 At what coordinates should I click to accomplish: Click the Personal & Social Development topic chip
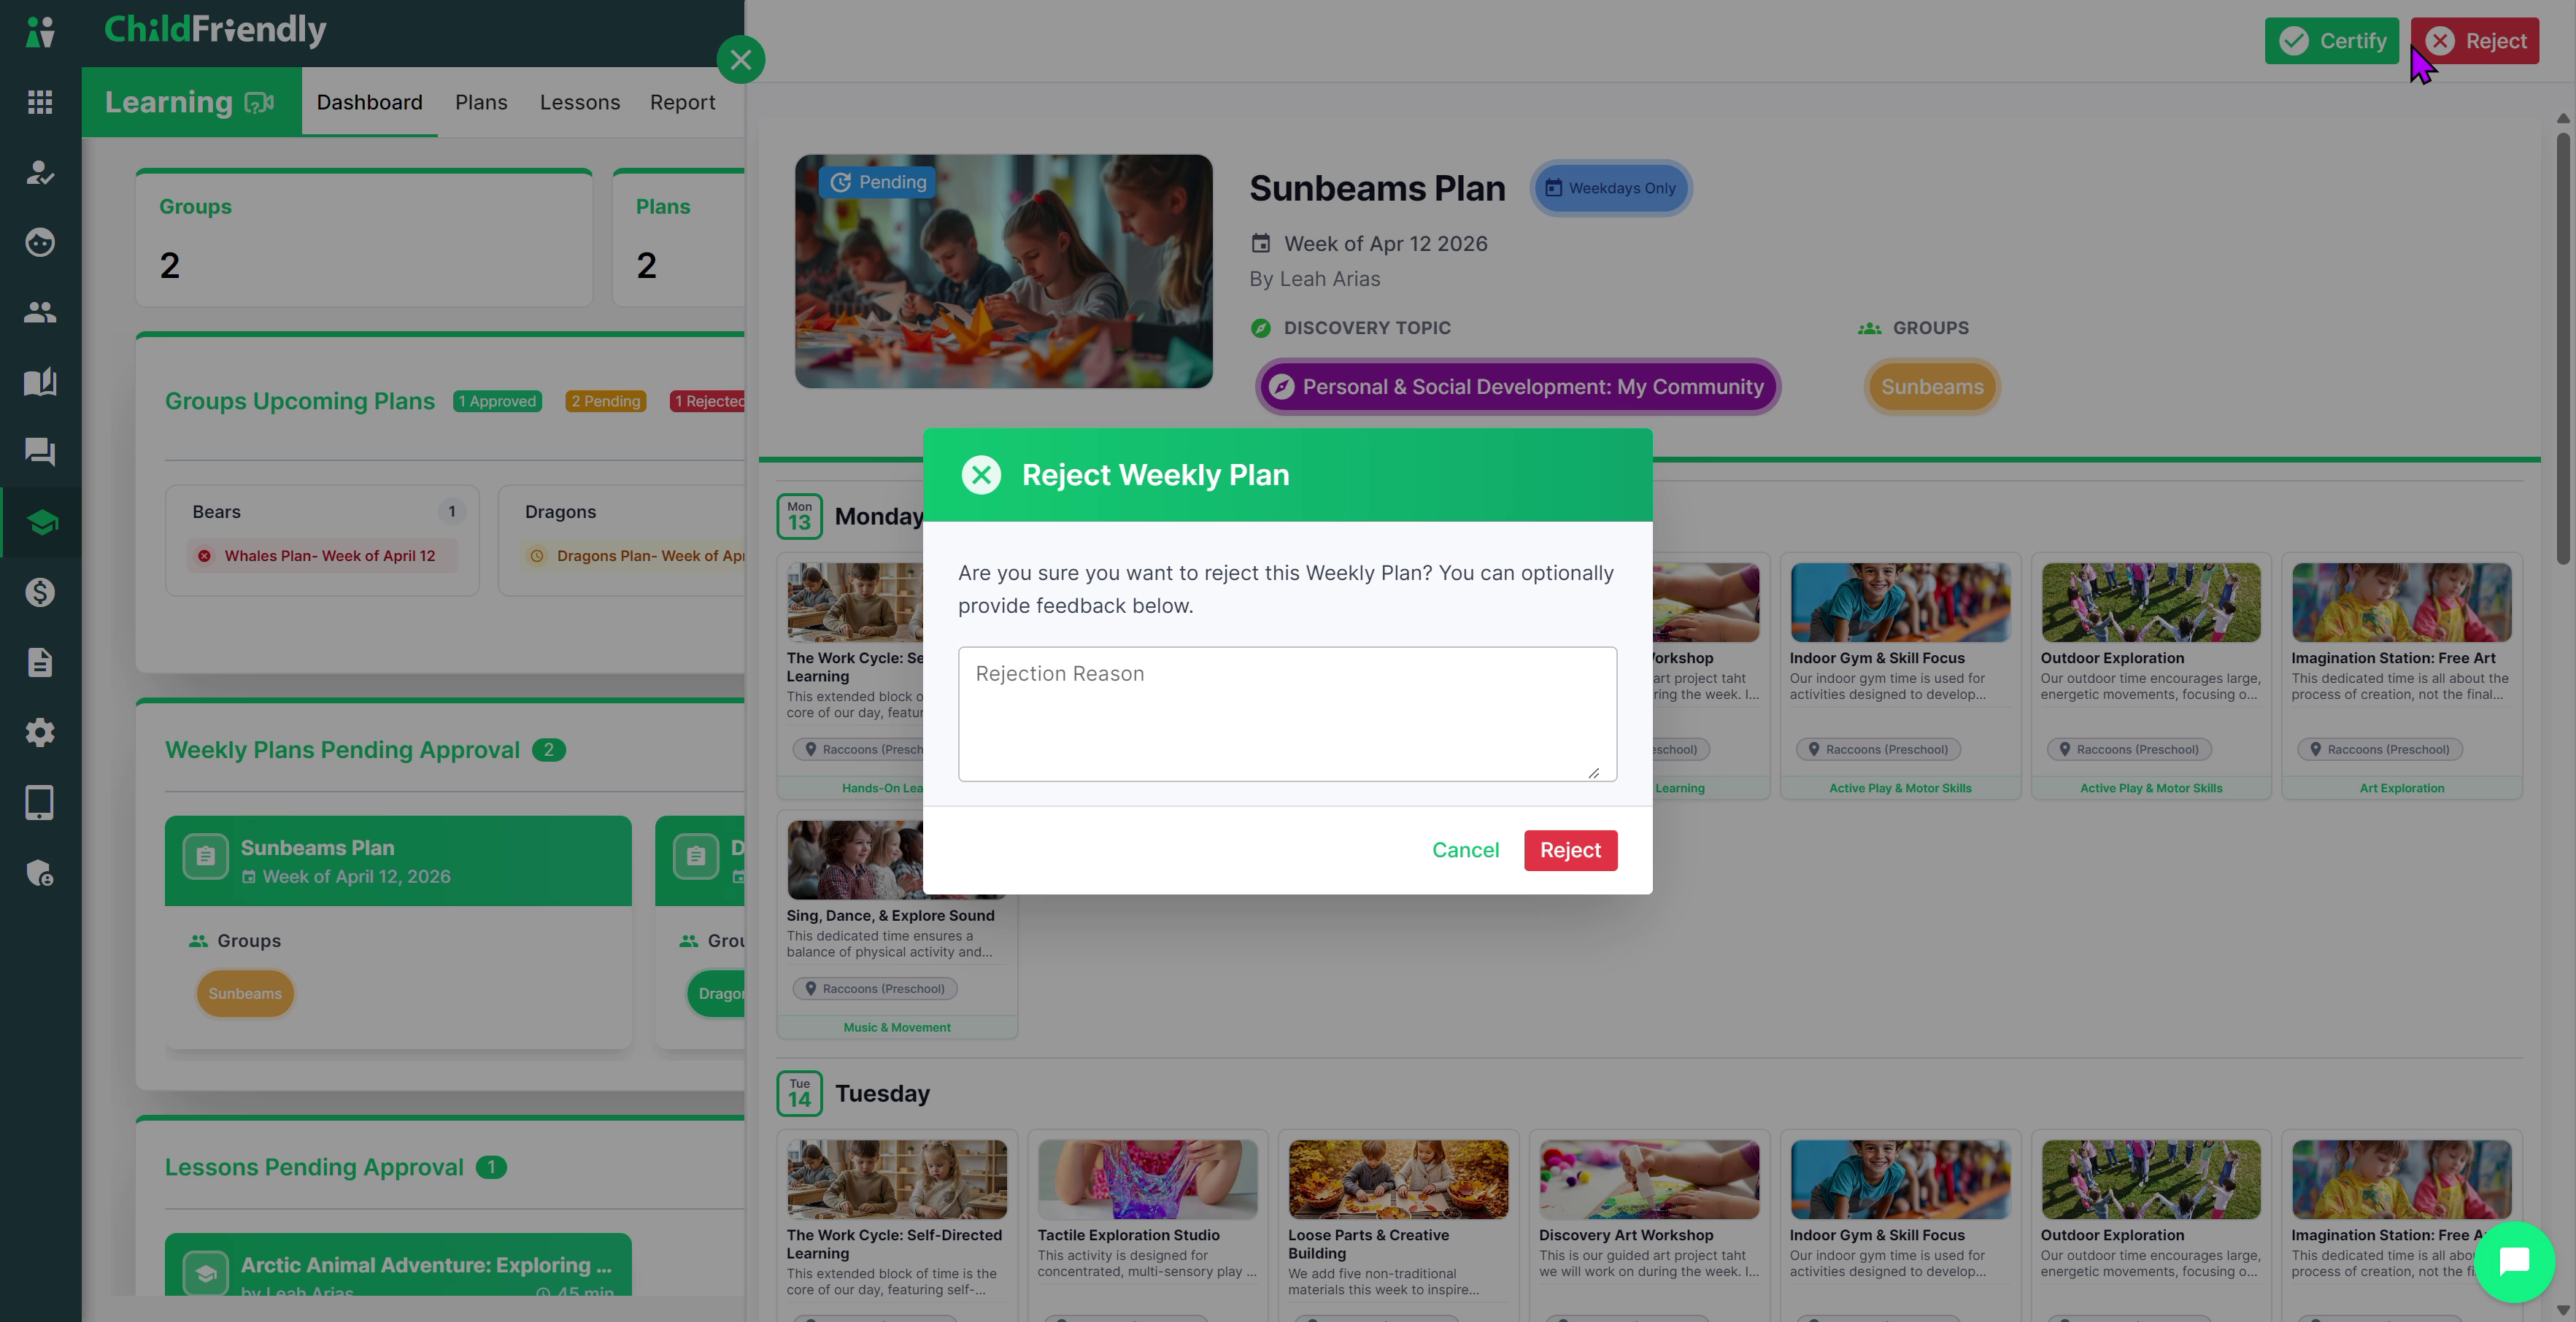click(1518, 387)
